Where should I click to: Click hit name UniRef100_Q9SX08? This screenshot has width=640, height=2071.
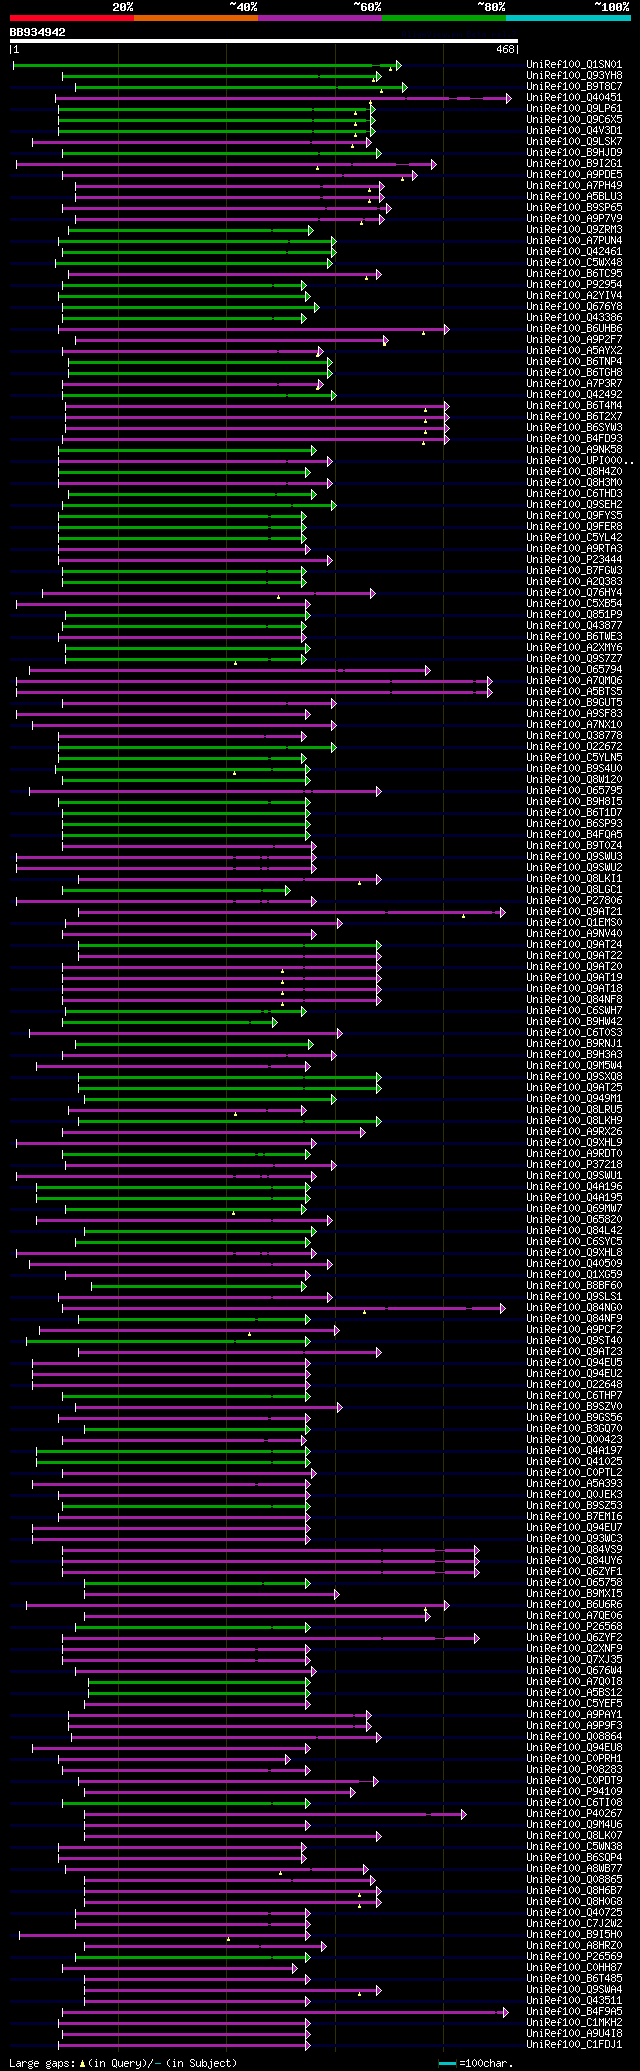[574, 1076]
